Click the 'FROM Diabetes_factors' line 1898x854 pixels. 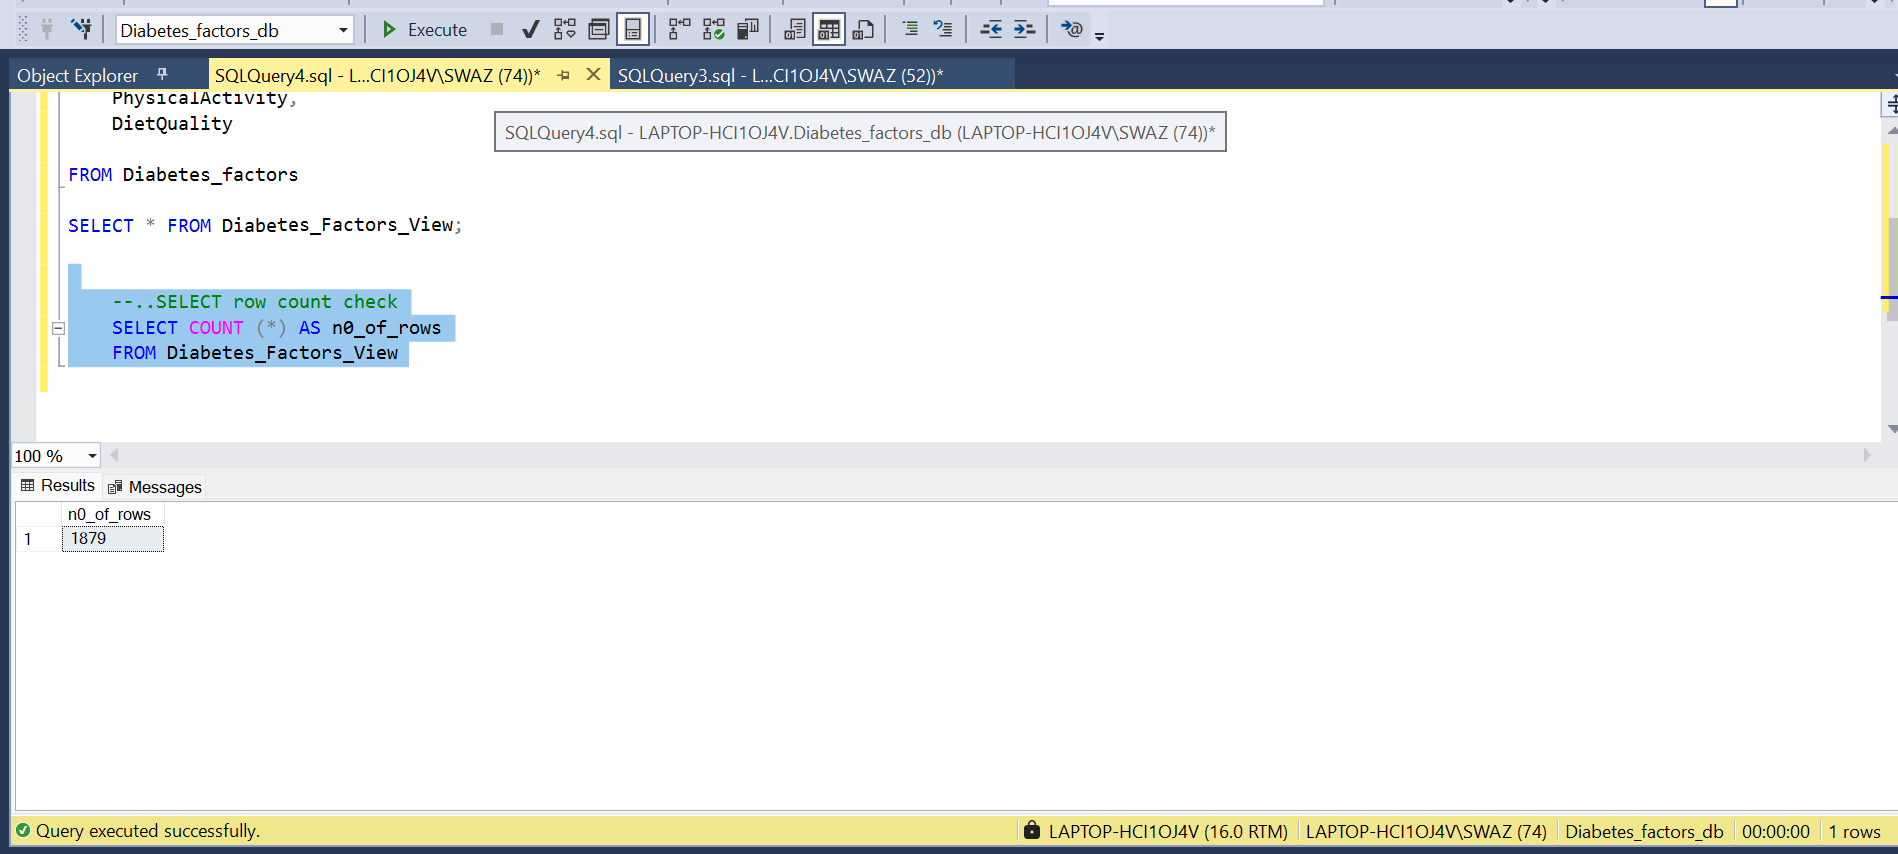click(x=183, y=175)
